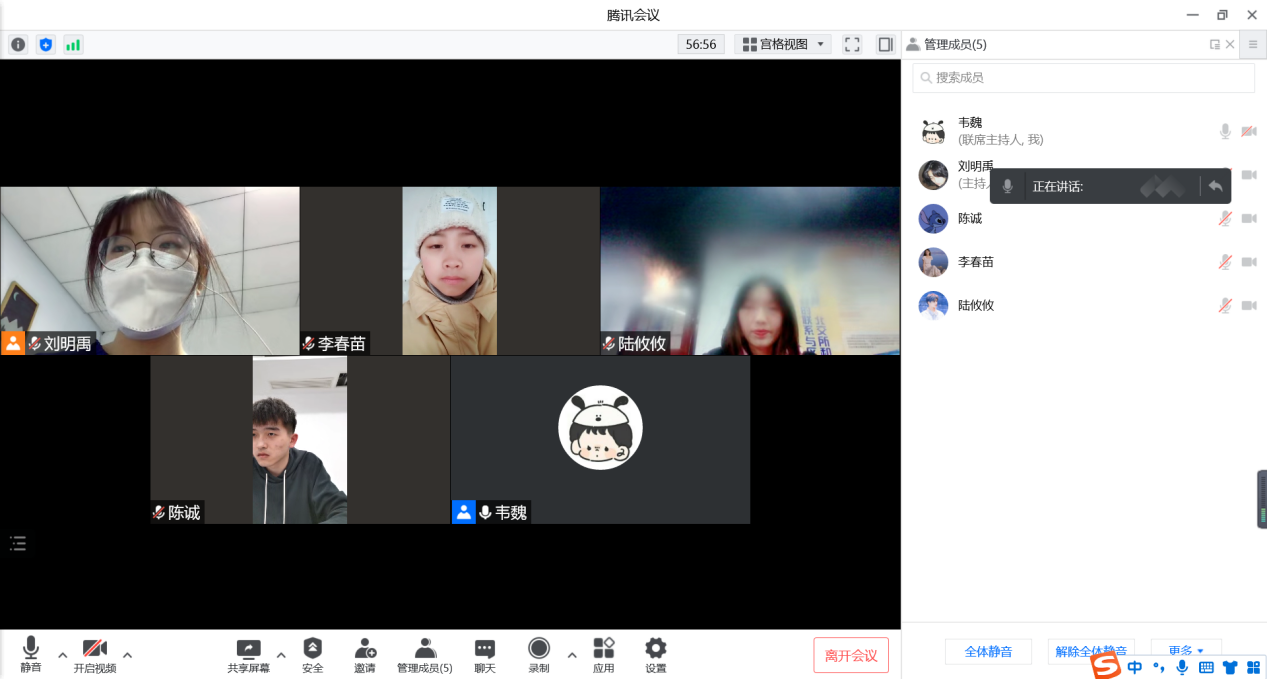
Task: Click the 搜索成员 search field
Action: [1083, 77]
